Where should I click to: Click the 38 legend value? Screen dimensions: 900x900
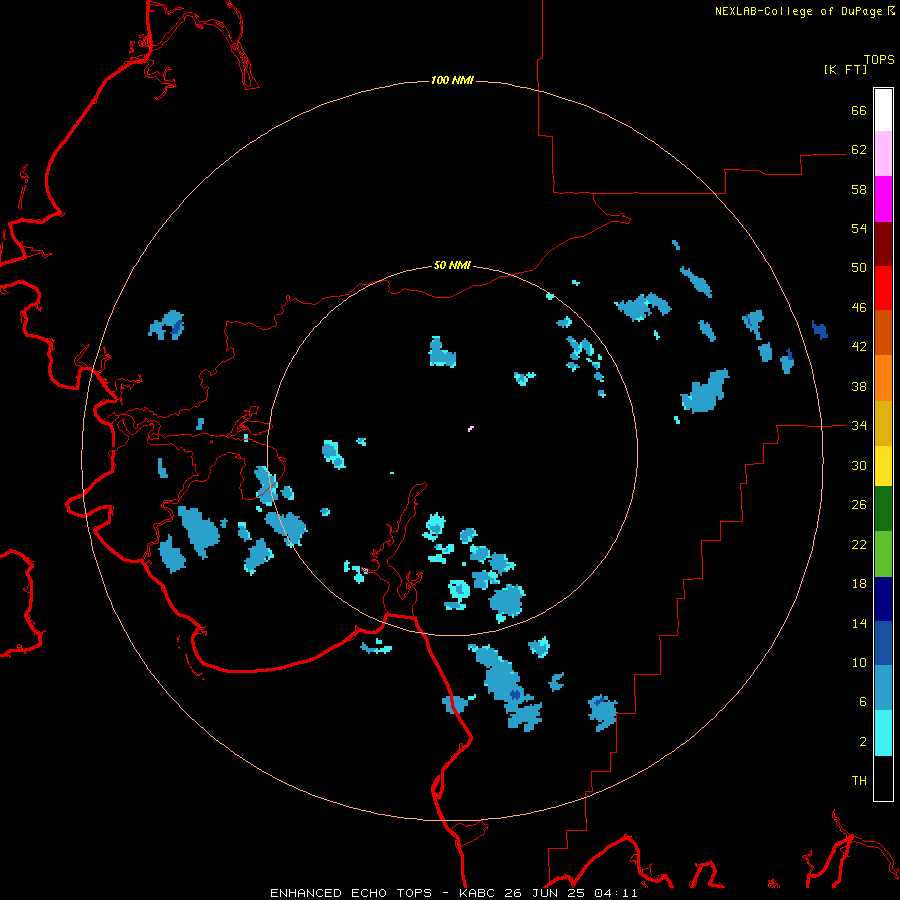click(x=859, y=386)
